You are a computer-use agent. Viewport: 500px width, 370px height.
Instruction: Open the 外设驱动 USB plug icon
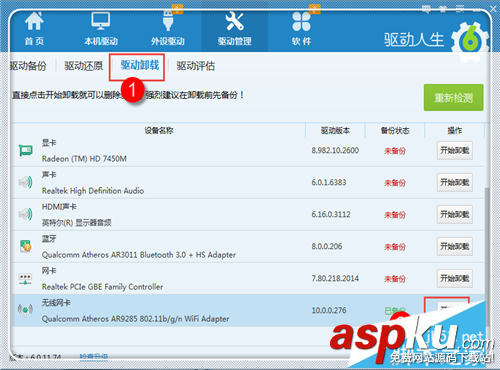coord(168,21)
